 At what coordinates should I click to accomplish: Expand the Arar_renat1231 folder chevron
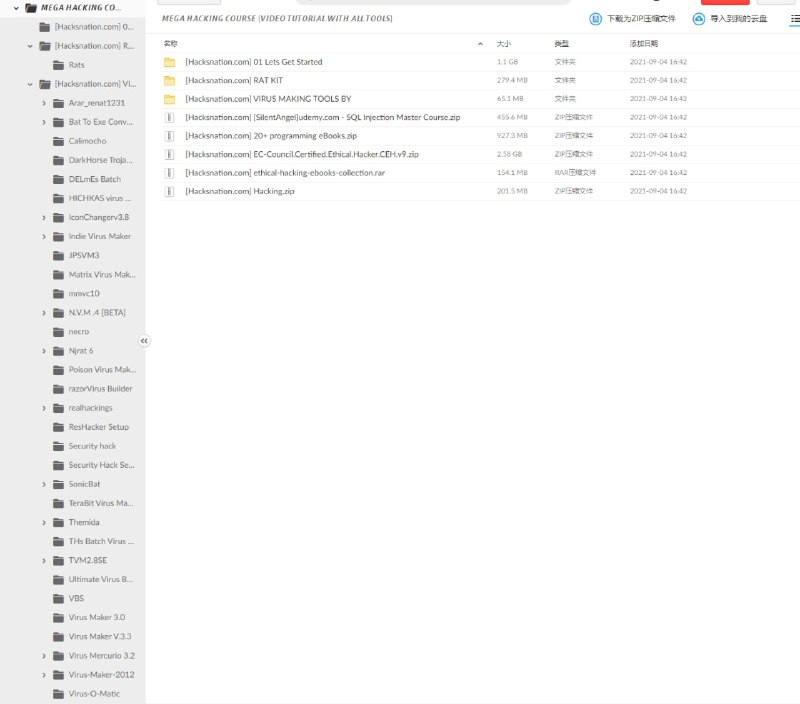45,103
